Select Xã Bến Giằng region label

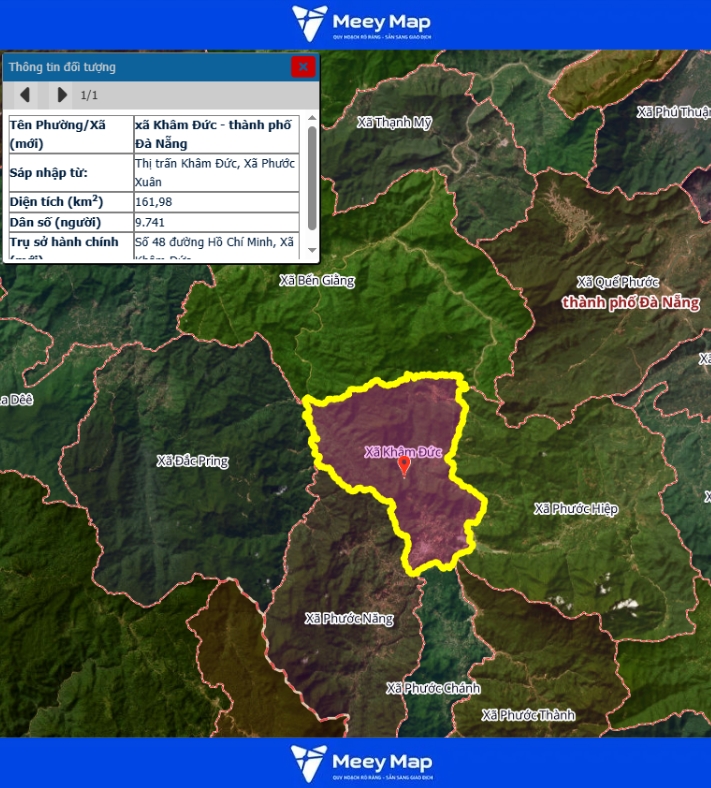point(317,281)
